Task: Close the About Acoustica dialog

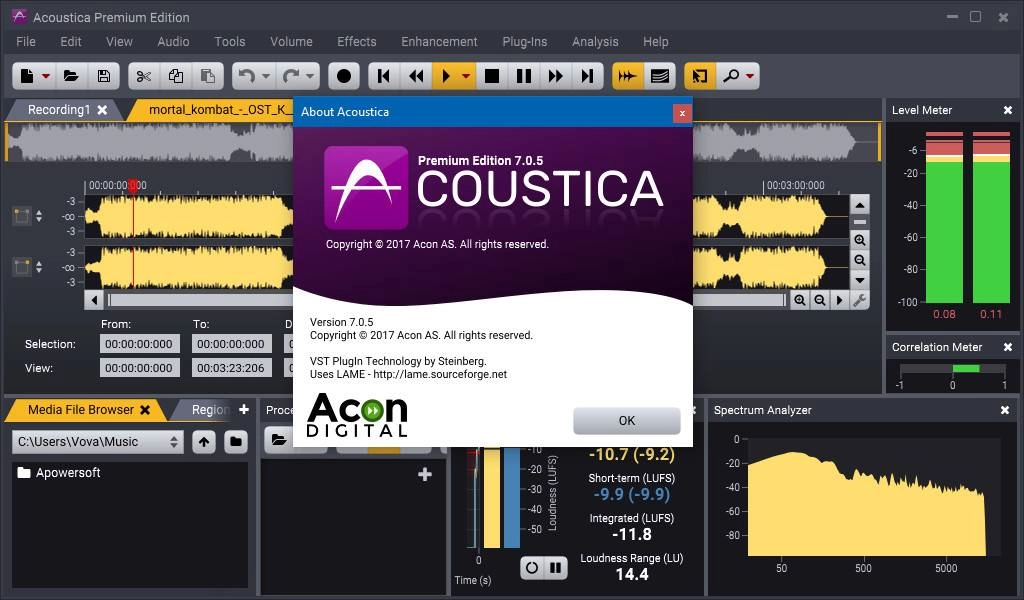Action: coord(682,113)
